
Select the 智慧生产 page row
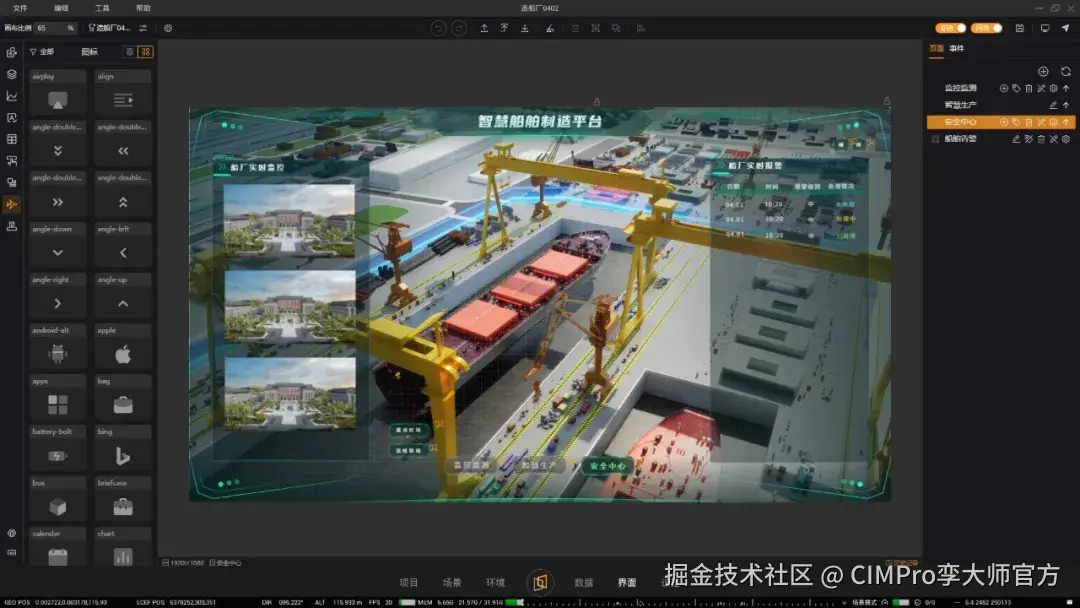[1000, 105]
